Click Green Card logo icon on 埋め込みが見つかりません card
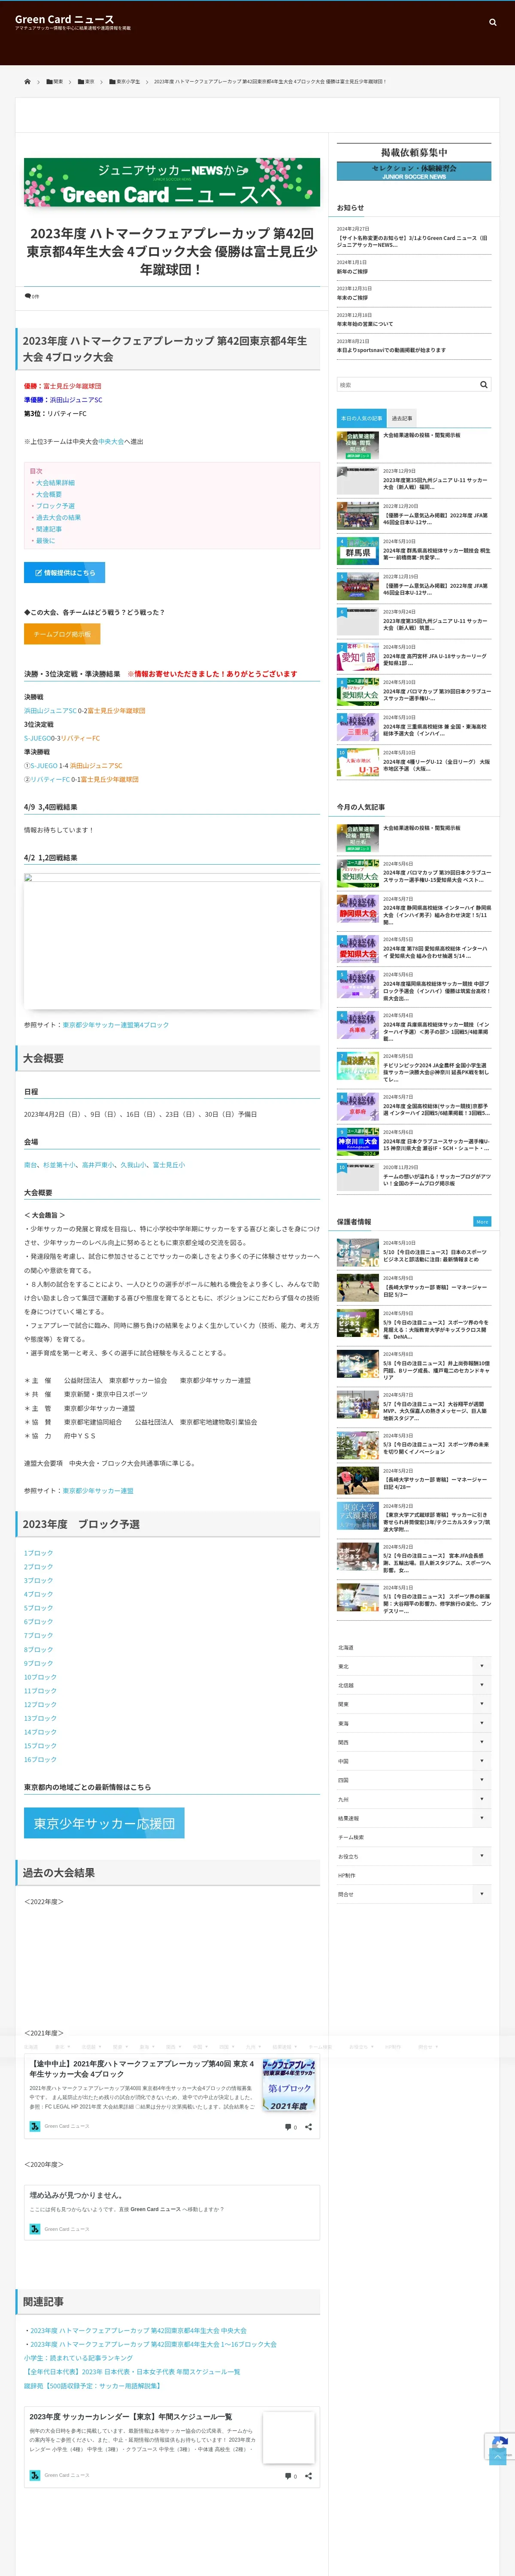This screenshot has height=2576, width=515. (x=35, y=2229)
